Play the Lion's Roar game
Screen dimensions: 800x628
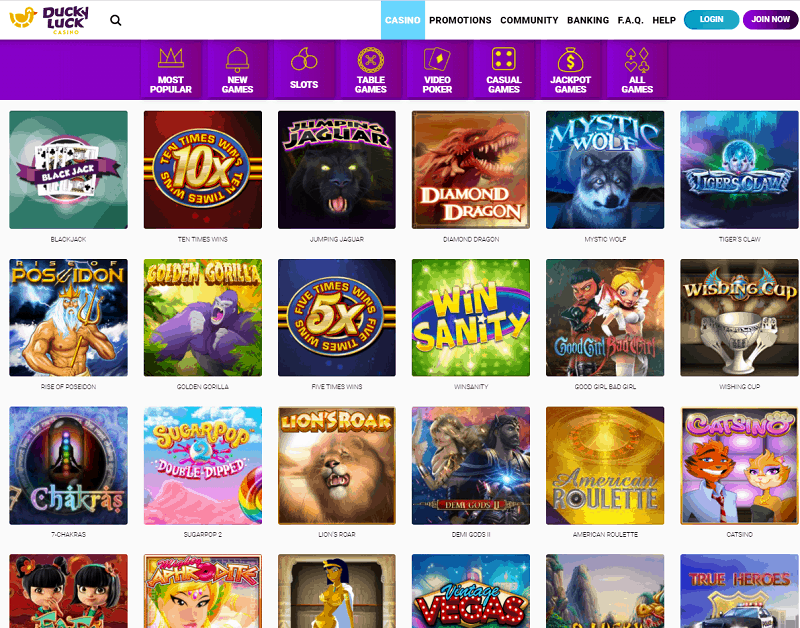(337, 466)
